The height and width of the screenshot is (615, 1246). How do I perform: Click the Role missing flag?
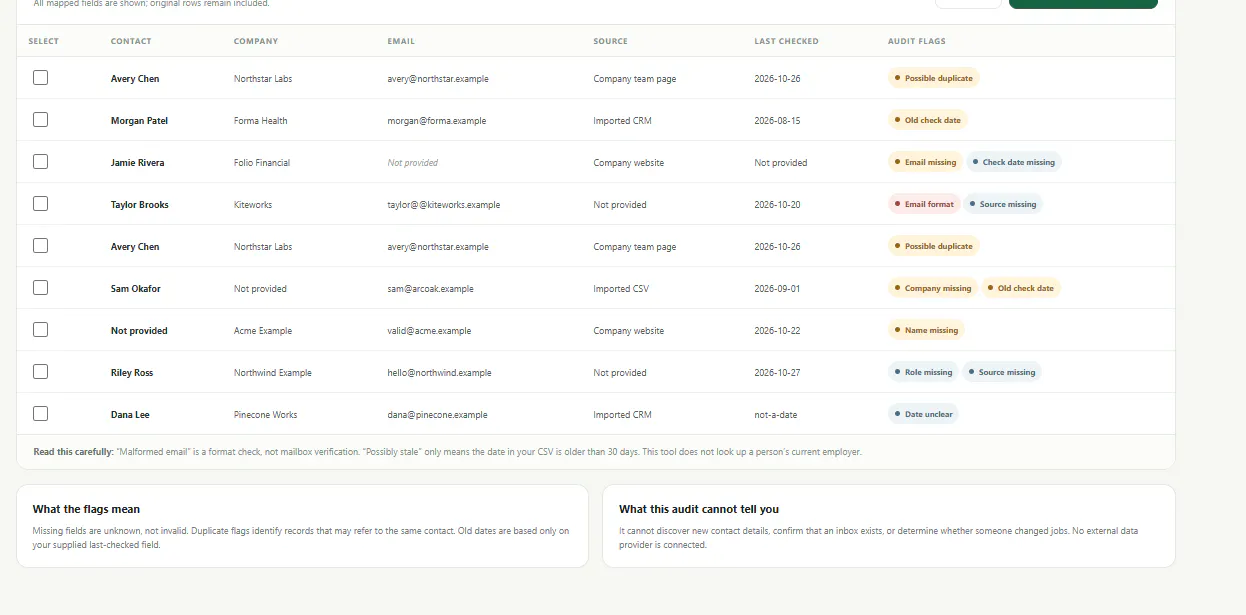pyautogui.click(x=923, y=372)
